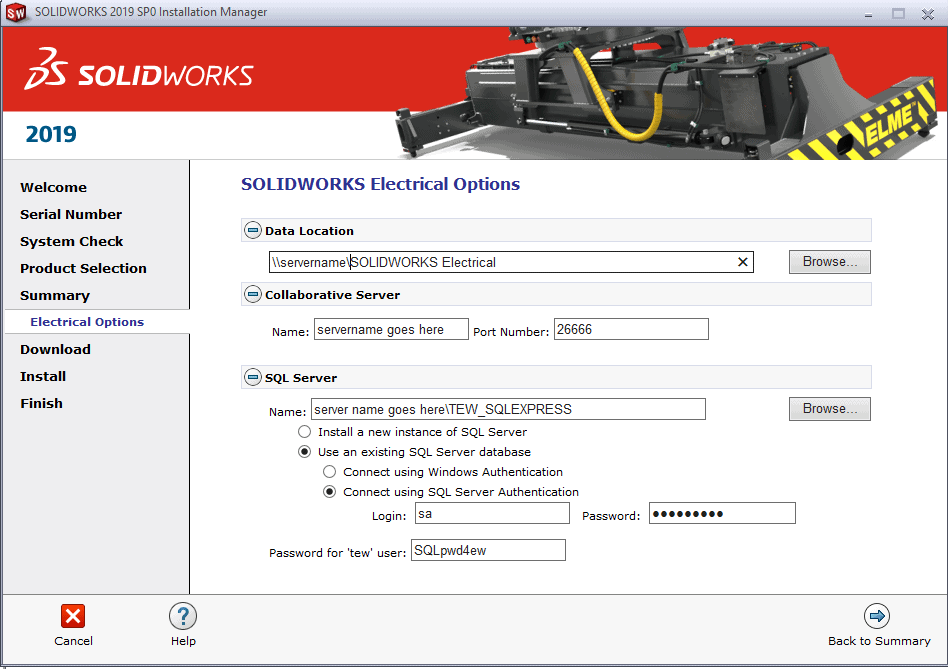948x669 pixels.
Task: Go to the Serial Number step
Action: 71,215
